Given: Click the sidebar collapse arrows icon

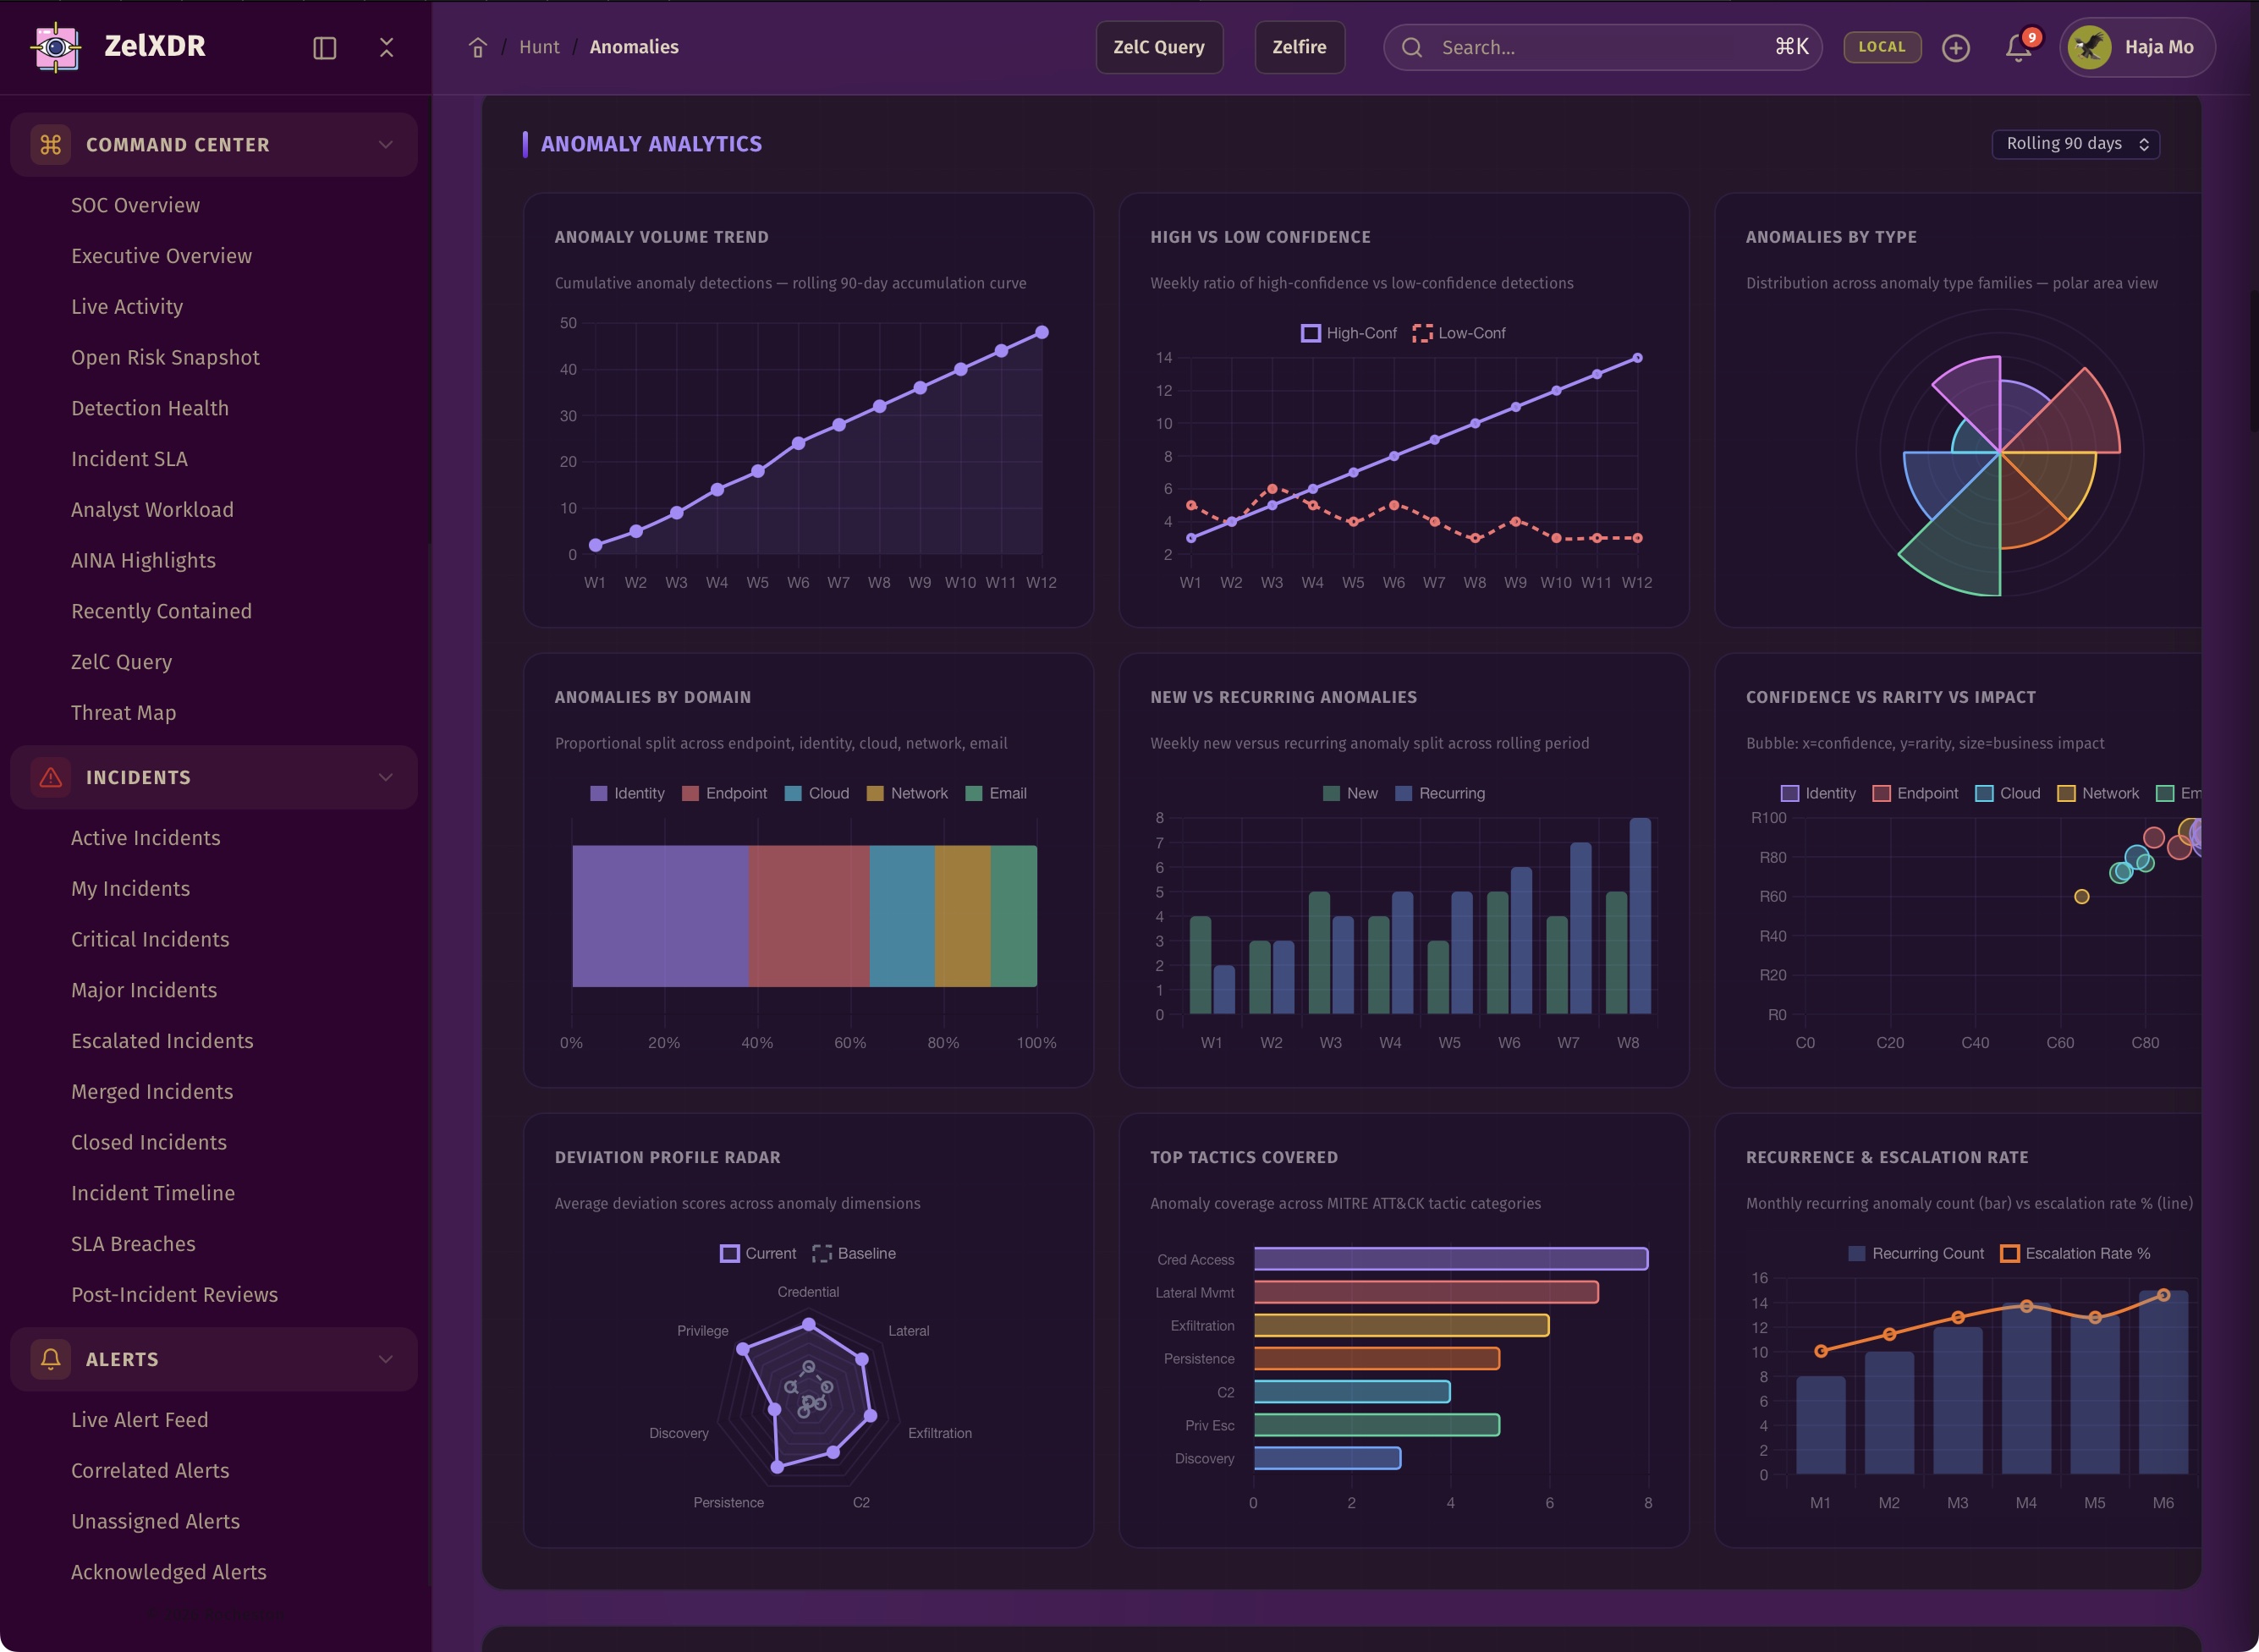Looking at the screenshot, I should tap(386, 48).
